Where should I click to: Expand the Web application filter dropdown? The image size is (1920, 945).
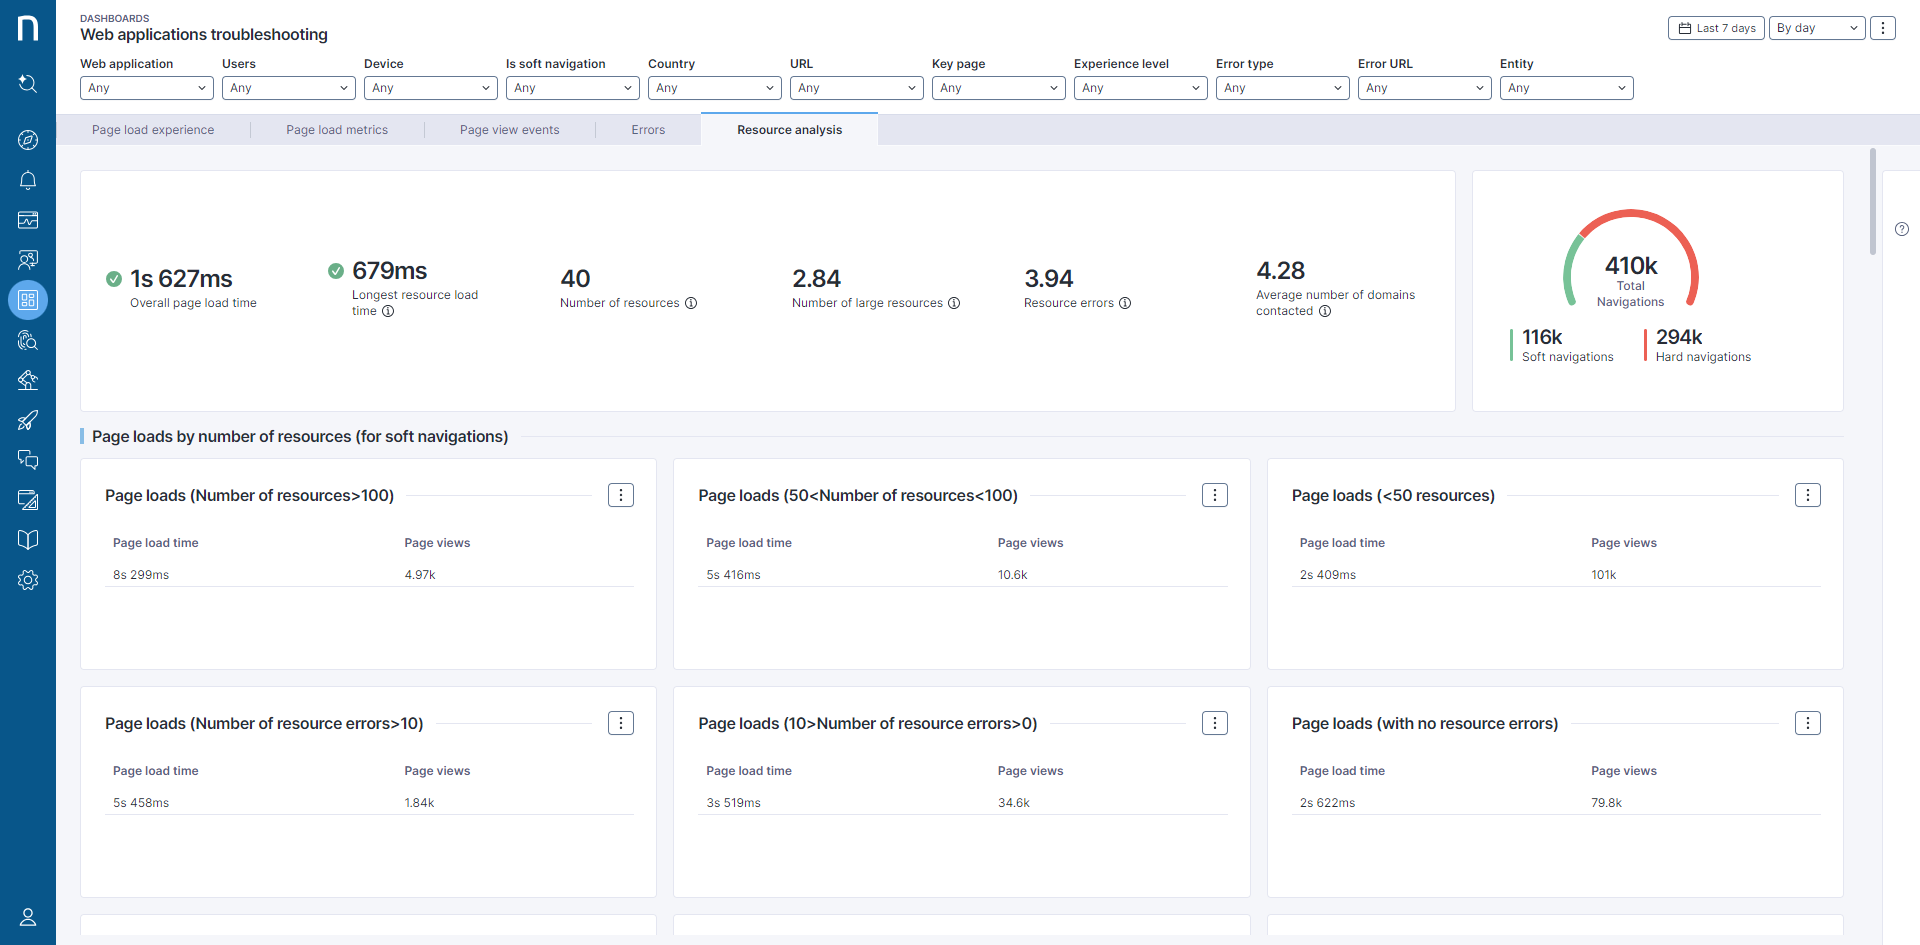[x=147, y=88]
